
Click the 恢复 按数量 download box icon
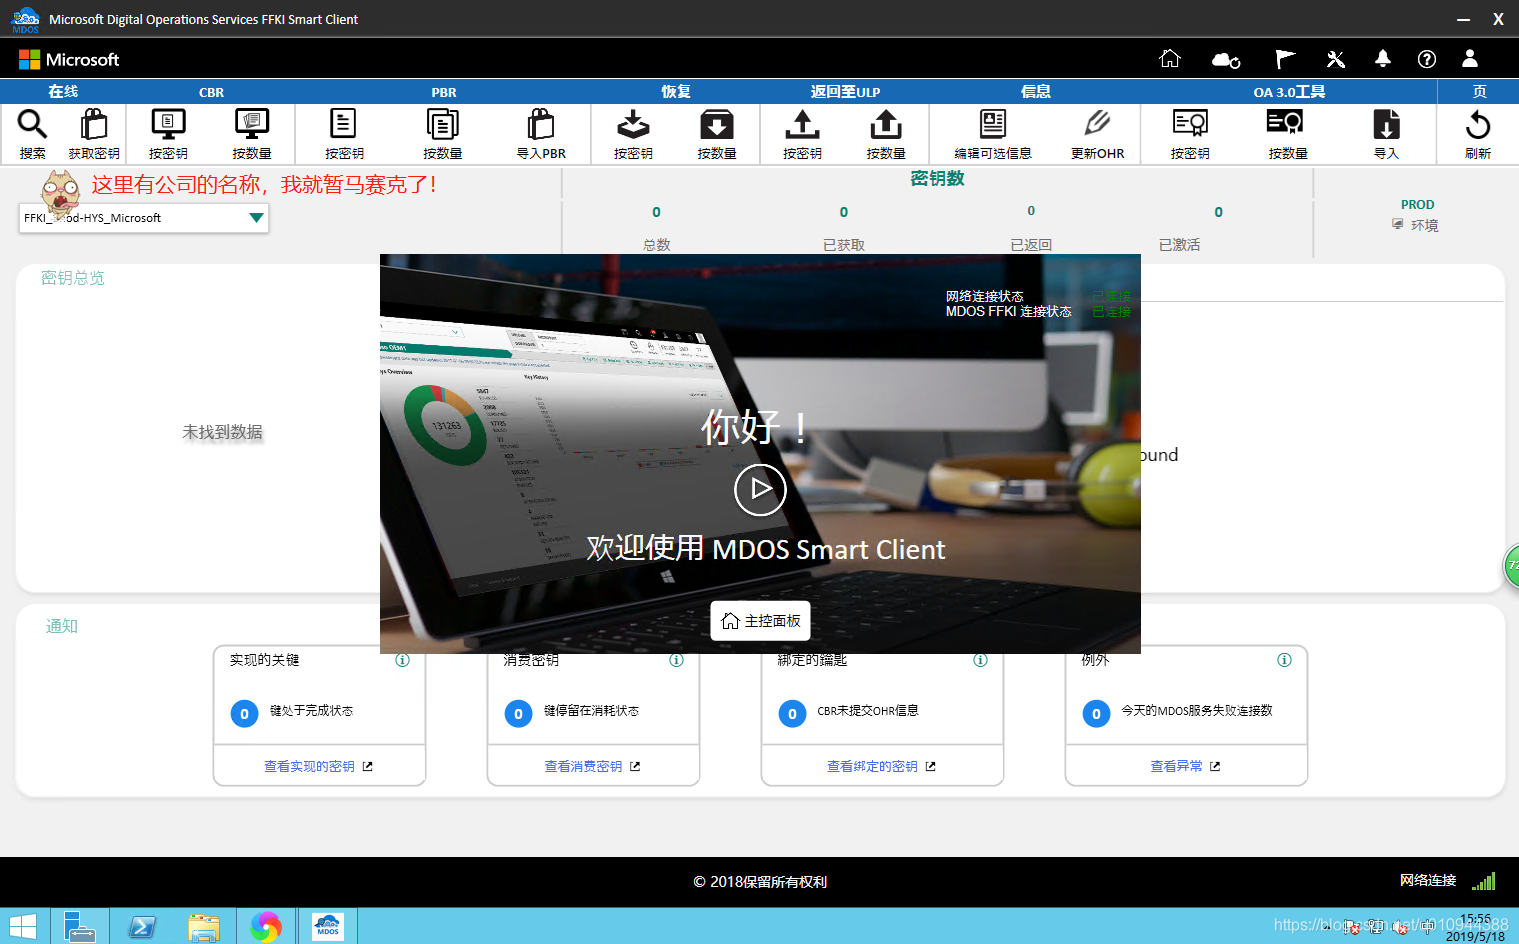tap(717, 124)
